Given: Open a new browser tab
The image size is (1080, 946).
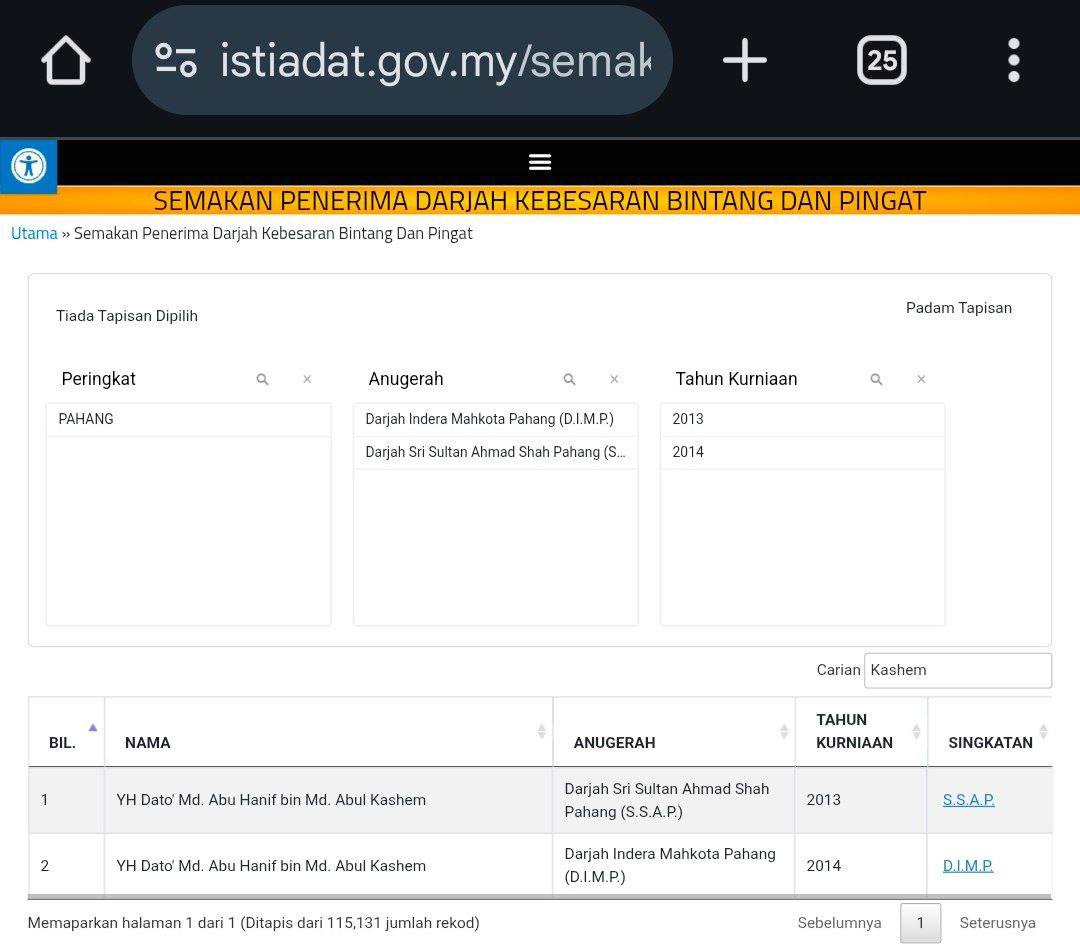Looking at the screenshot, I should 744,61.
